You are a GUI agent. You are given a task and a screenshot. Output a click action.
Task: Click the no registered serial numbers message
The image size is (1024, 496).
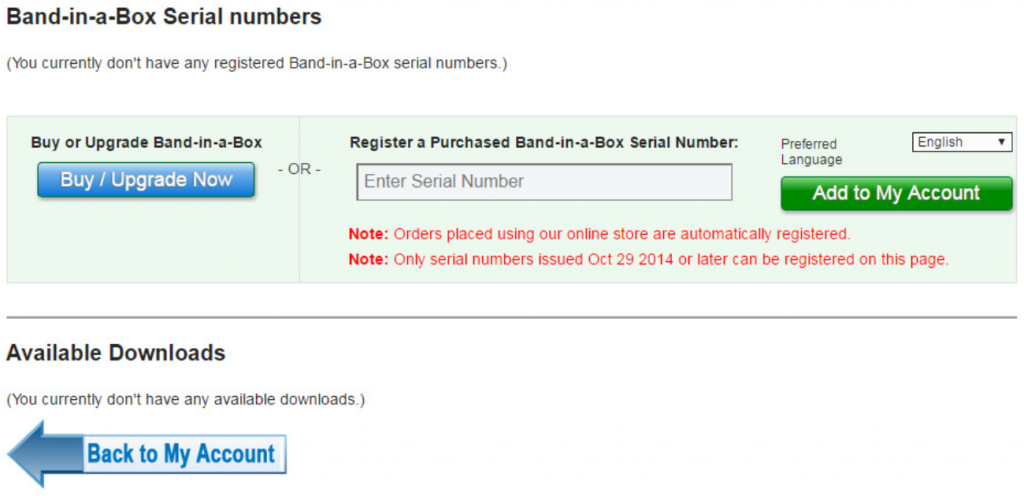pyautogui.click(x=257, y=64)
